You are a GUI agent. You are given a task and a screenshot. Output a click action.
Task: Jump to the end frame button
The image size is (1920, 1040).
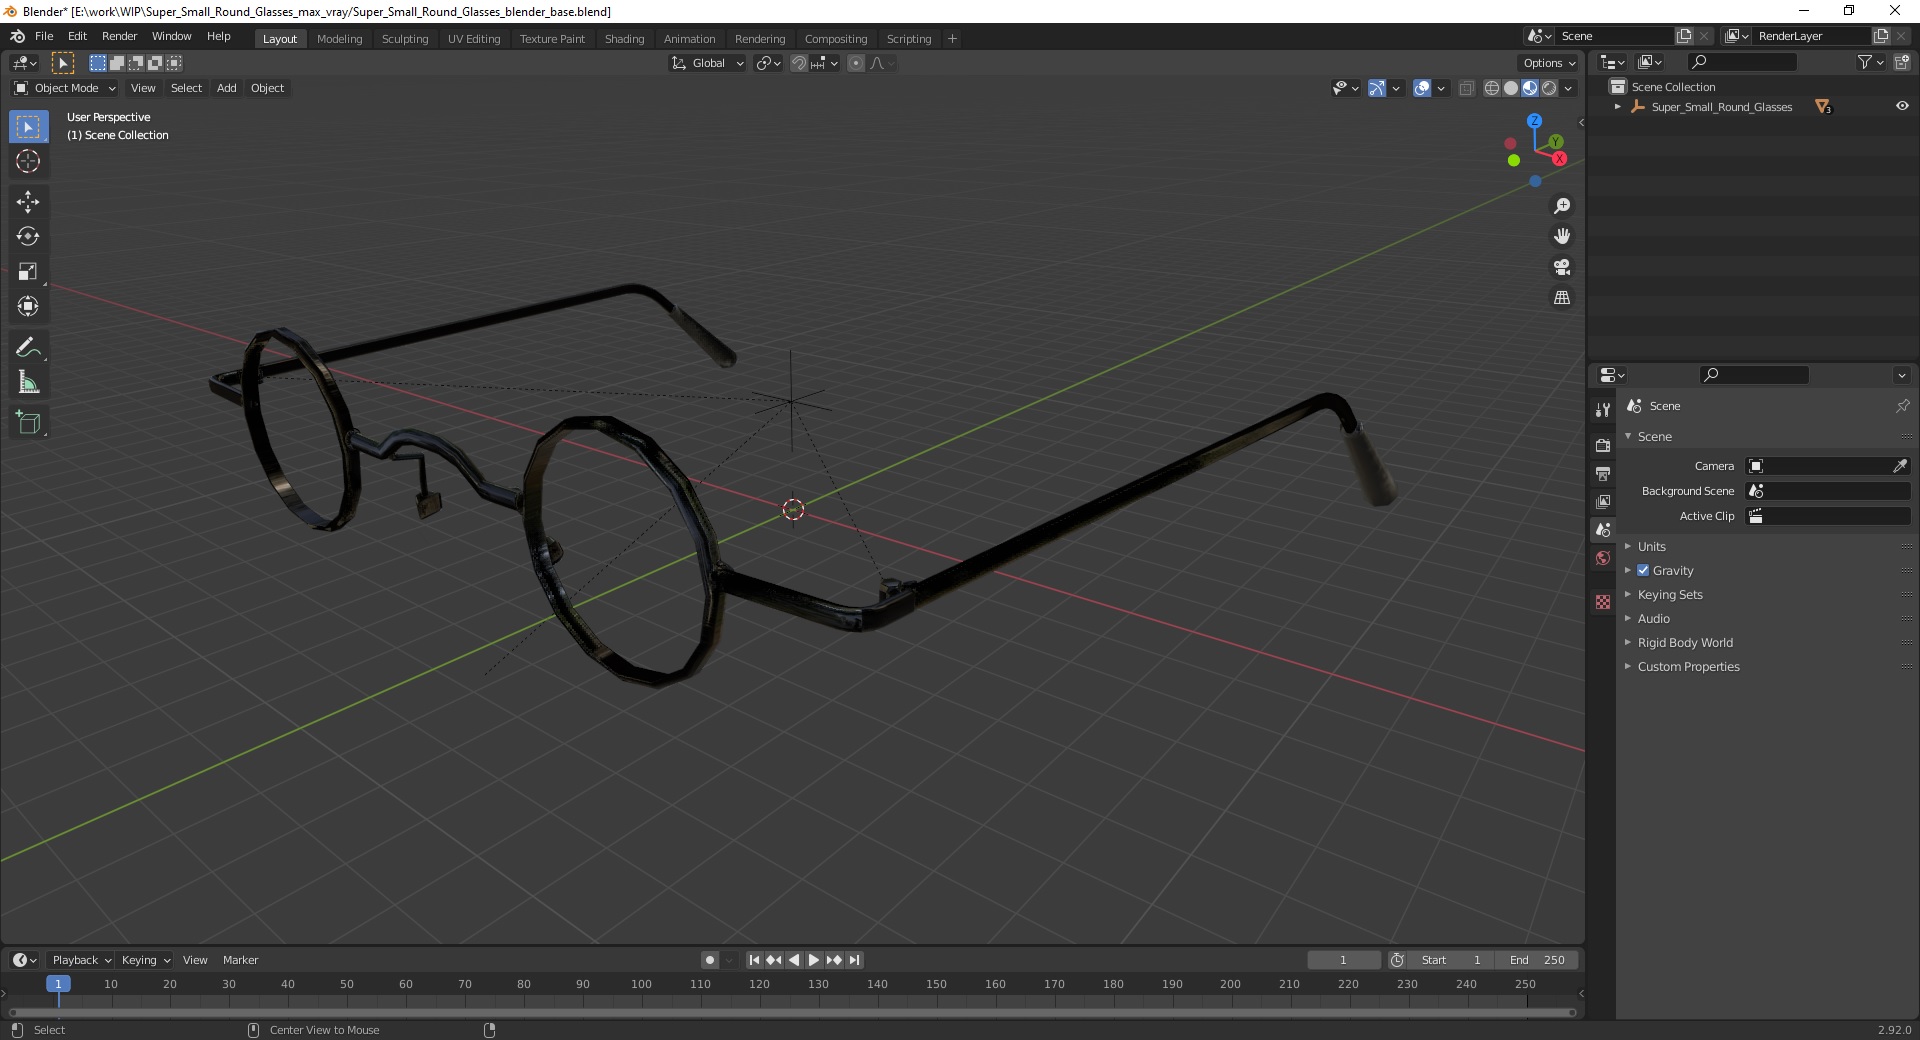coord(854,960)
